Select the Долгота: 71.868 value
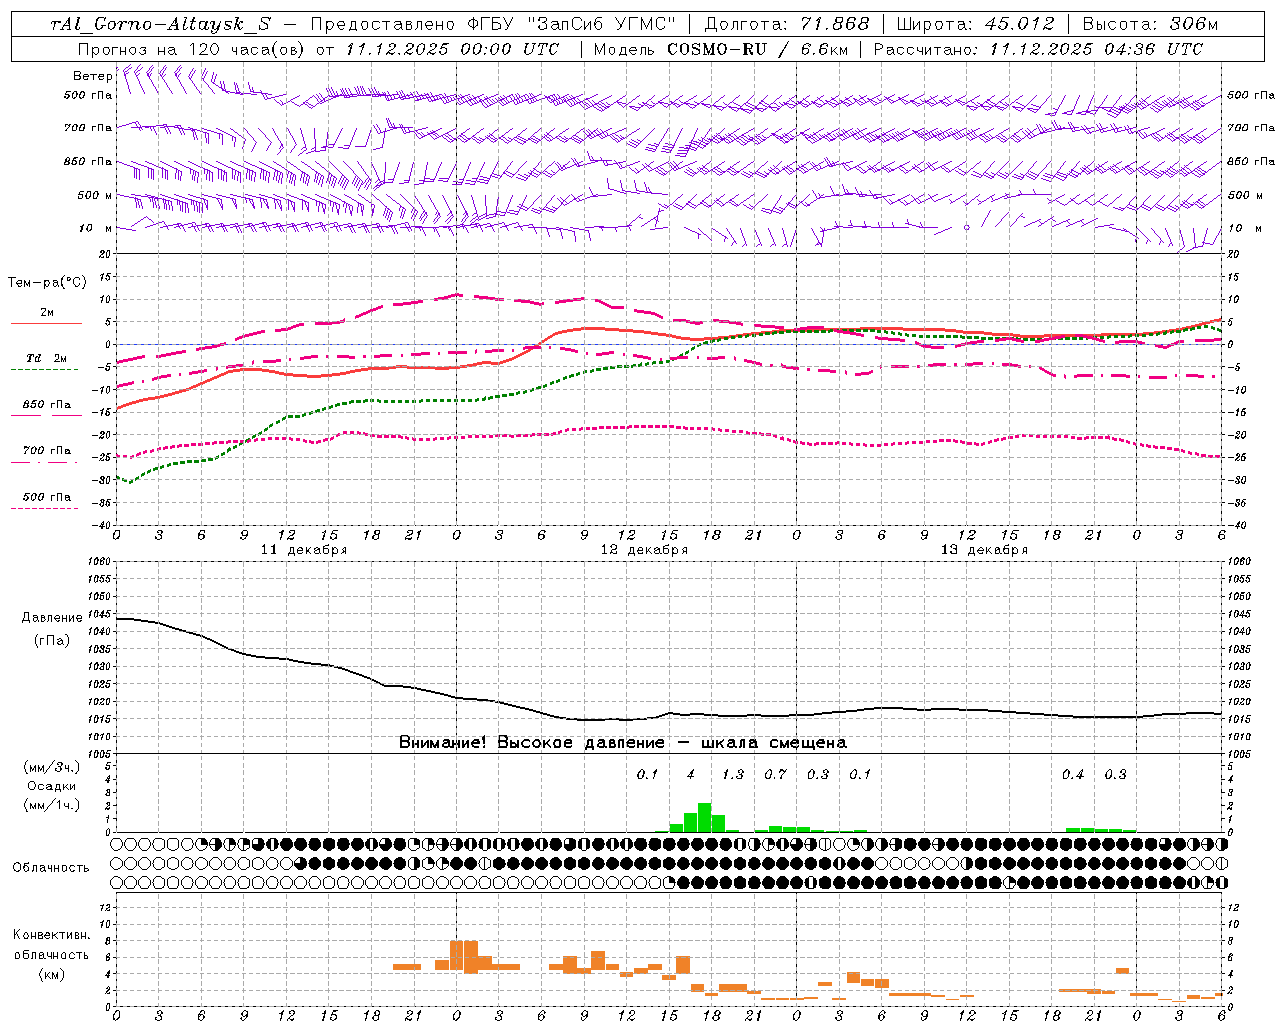 click(787, 24)
